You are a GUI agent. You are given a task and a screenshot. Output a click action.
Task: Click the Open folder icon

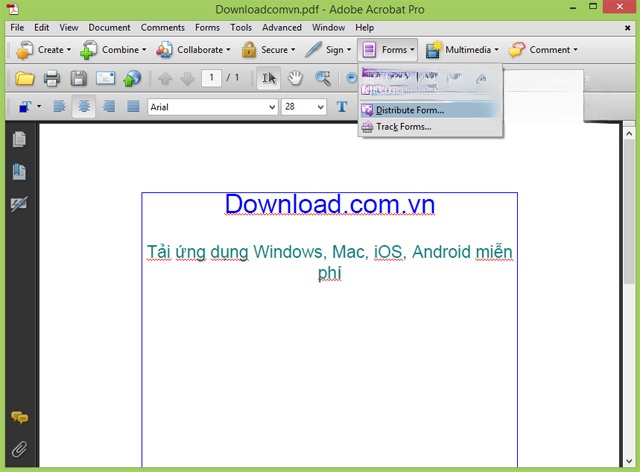pos(24,78)
